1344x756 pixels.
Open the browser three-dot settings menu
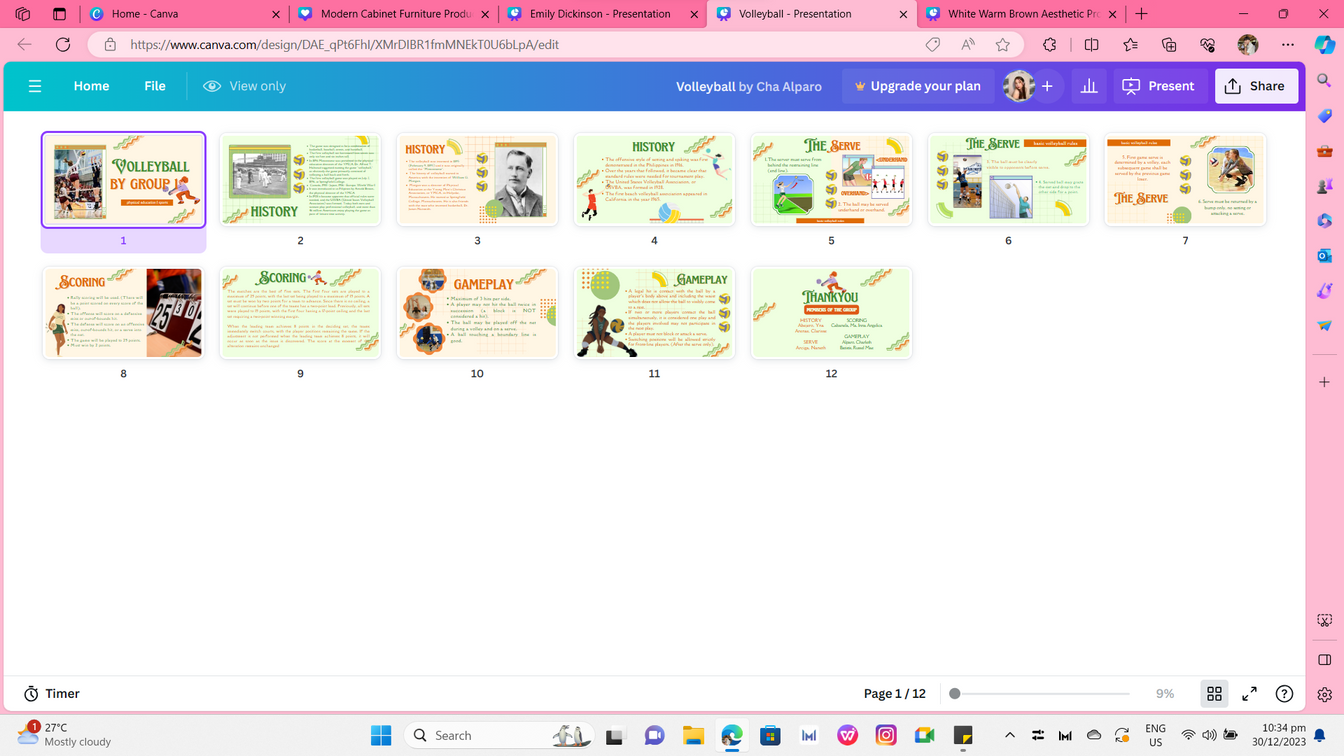point(1288,44)
